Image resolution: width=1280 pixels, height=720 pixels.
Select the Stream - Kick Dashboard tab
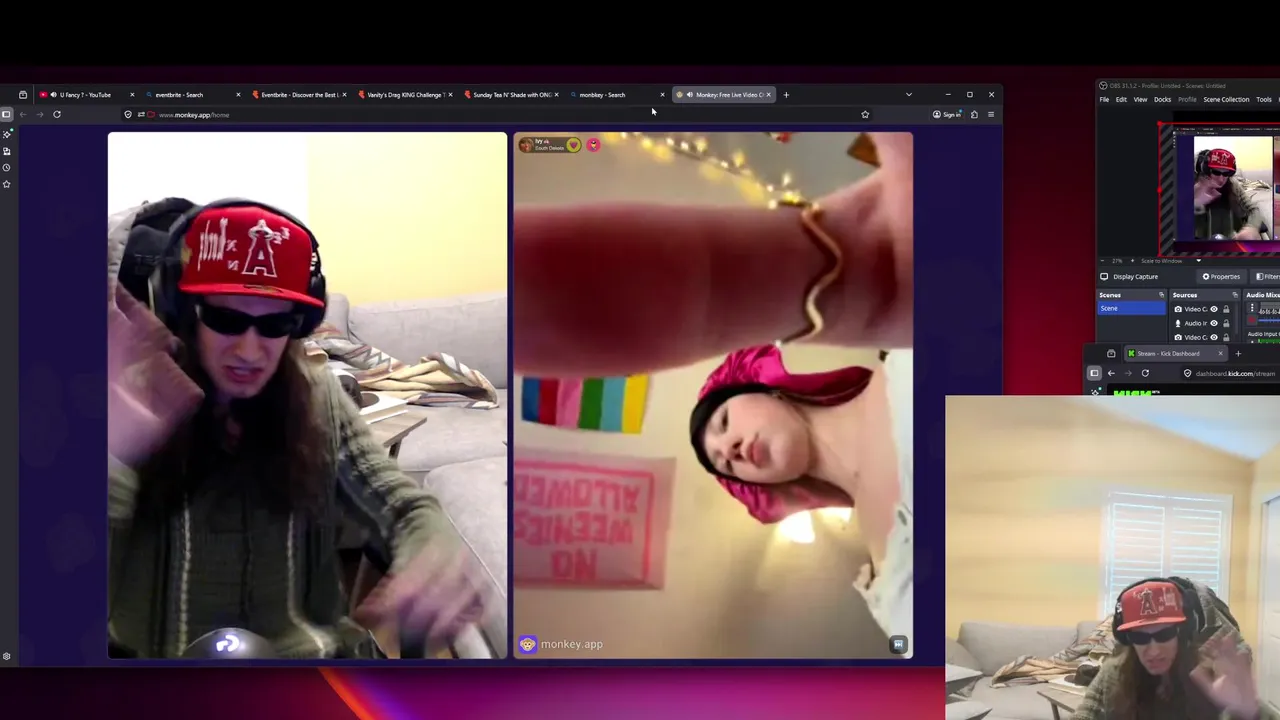pyautogui.click(x=1175, y=354)
